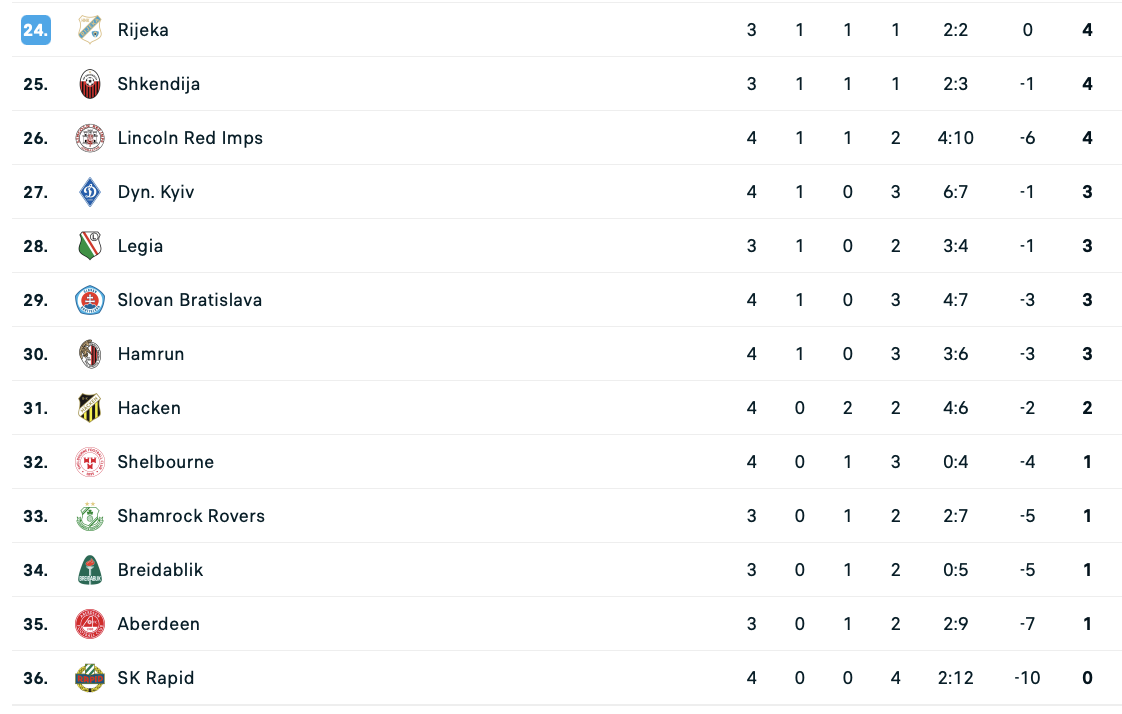The height and width of the screenshot is (714, 1122).
Task: Click the Hamrun club crest
Action: coord(90,354)
